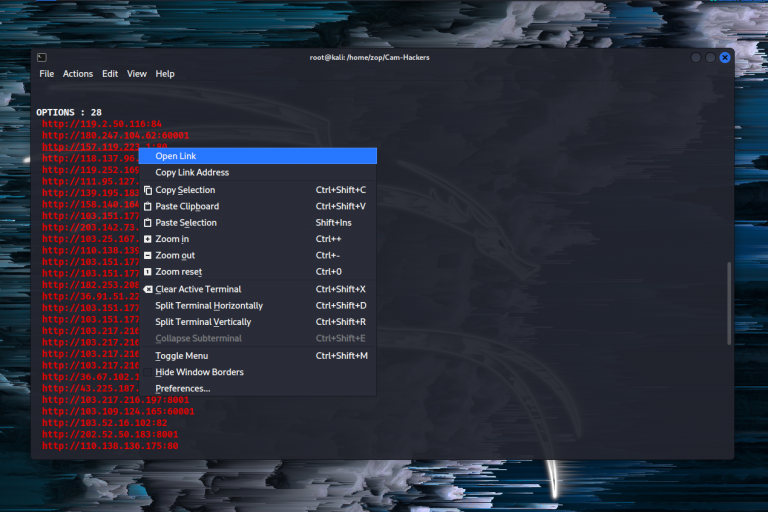Screen dimensions: 768x512
Task: Open the Edit menu in the menubar
Action: coord(110,74)
